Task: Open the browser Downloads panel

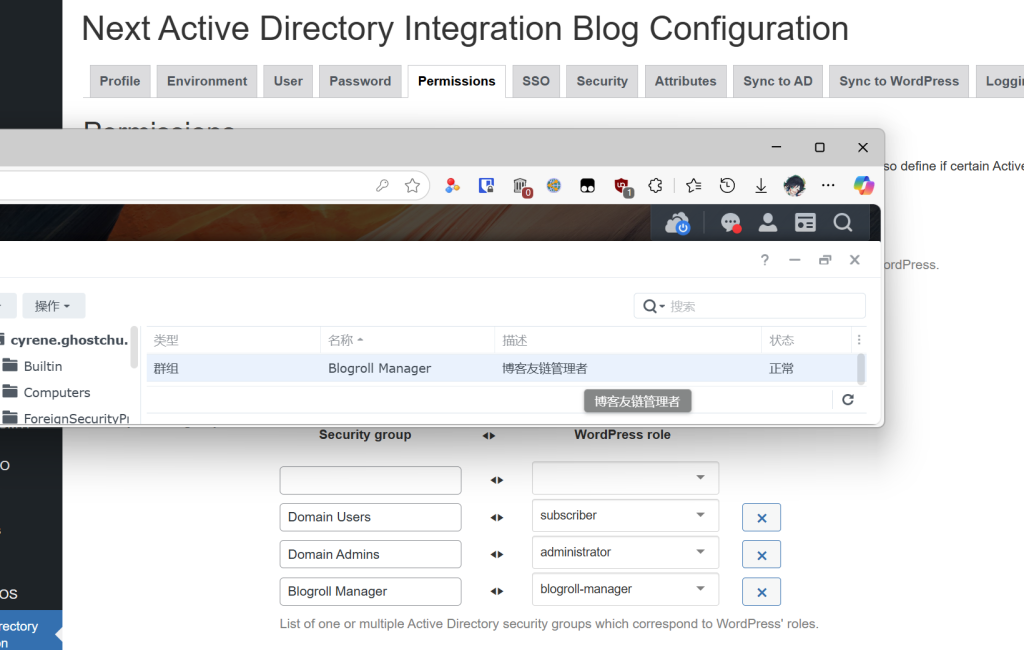Action: point(761,186)
